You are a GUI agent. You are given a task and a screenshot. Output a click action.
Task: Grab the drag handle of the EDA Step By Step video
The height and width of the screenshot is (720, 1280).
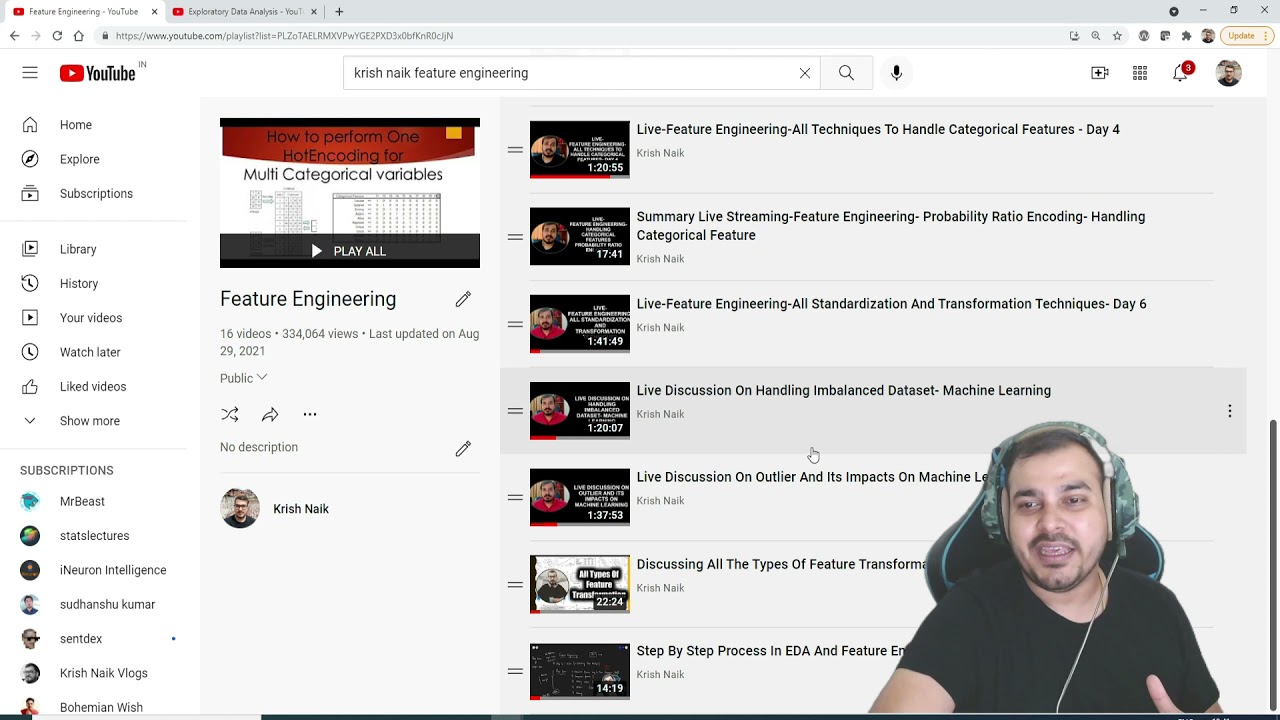pos(515,671)
